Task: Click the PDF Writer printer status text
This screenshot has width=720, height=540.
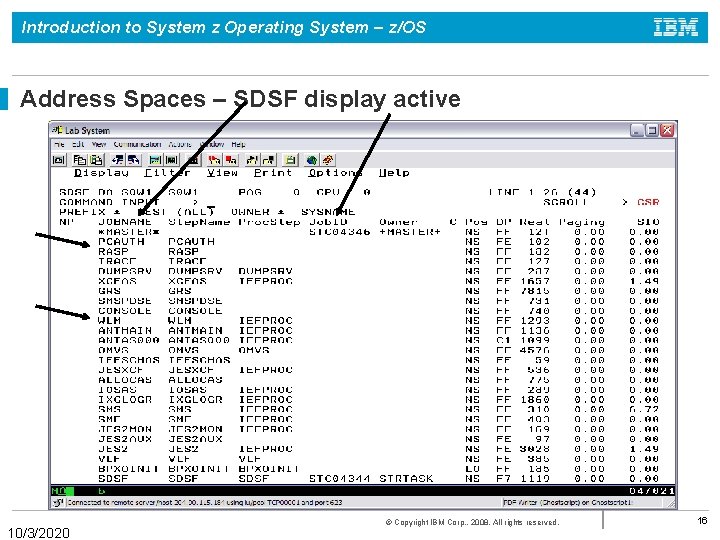Action: coord(568,502)
